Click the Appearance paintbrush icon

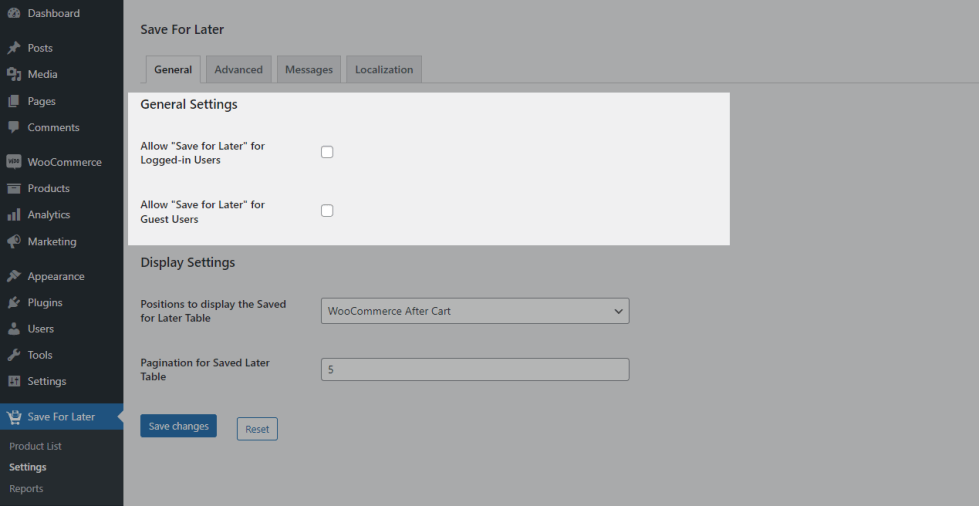click(x=14, y=276)
